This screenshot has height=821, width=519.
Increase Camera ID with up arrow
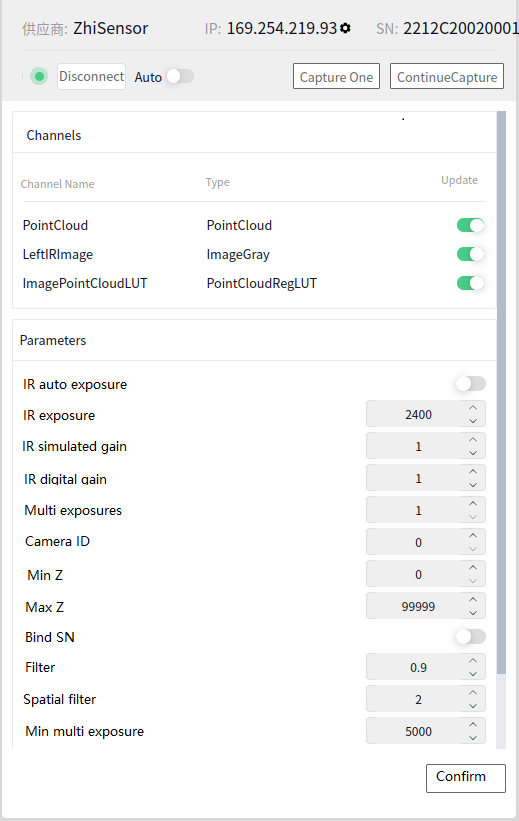point(473,536)
